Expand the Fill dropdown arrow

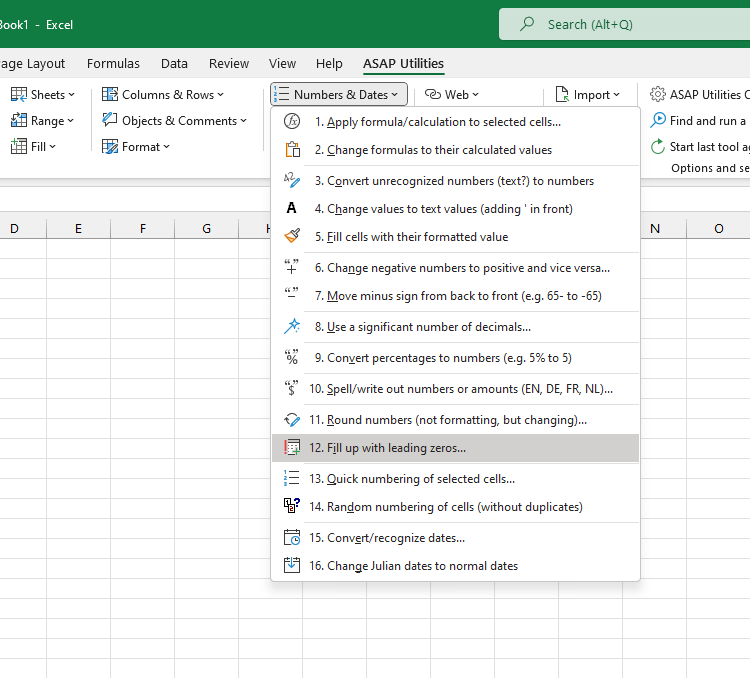click(x=52, y=146)
